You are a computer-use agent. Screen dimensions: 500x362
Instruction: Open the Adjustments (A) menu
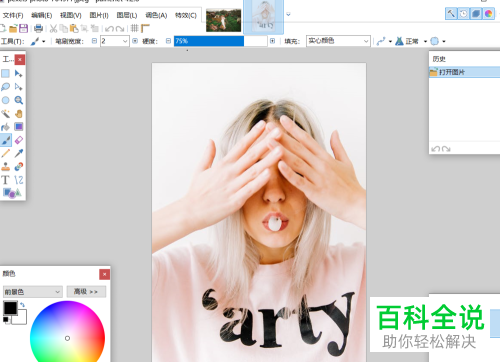coord(156,15)
